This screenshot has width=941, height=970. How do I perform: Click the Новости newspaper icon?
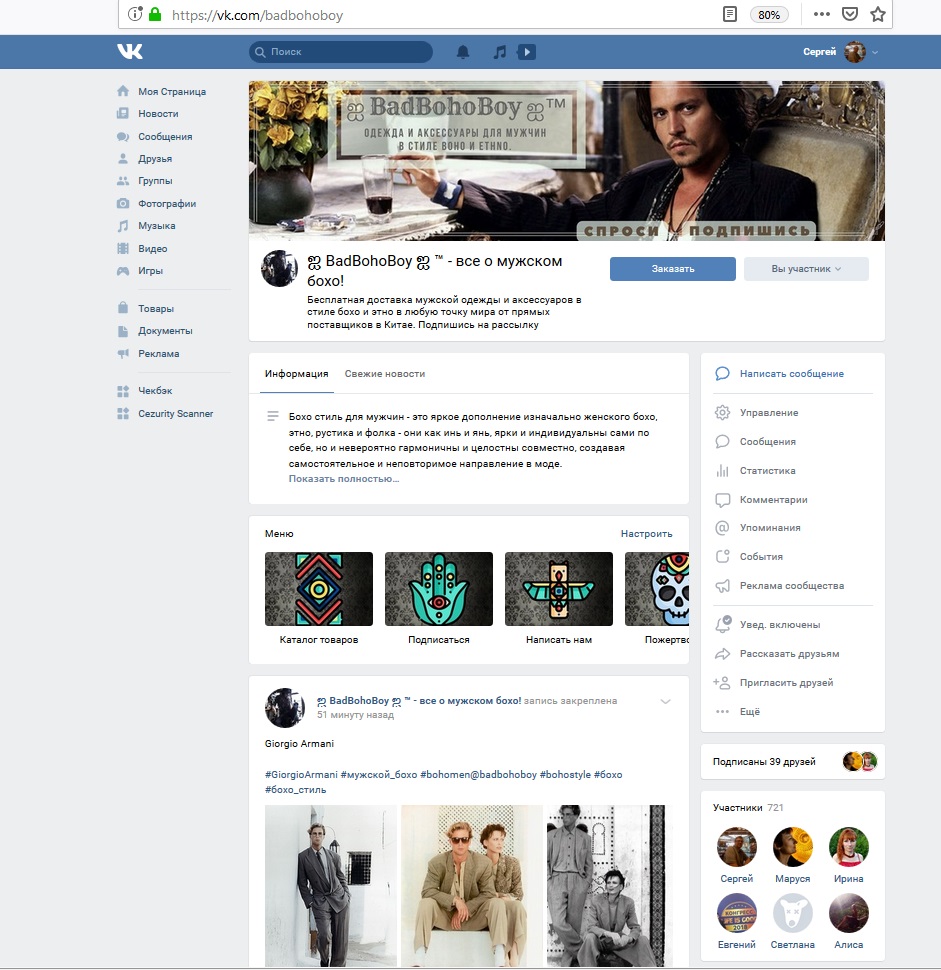[123, 113]
